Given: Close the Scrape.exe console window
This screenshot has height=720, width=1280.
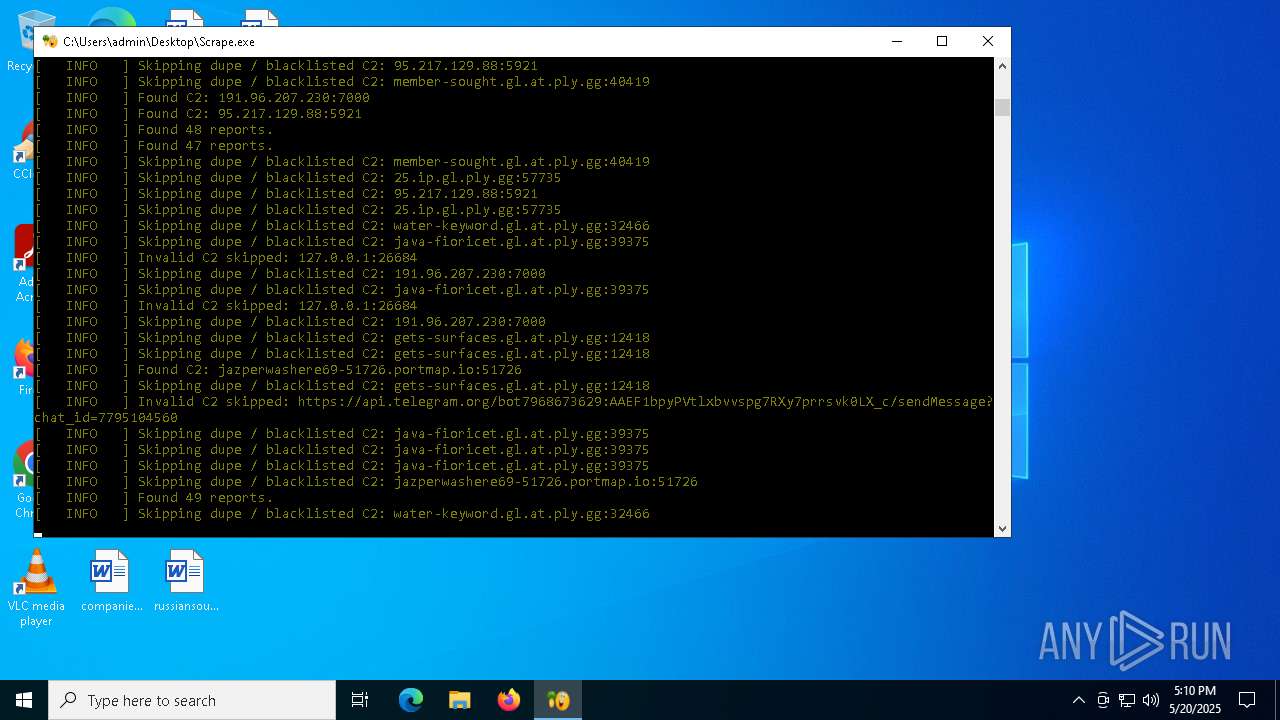Looking at the screenshot, I should (x=987, y=41).
